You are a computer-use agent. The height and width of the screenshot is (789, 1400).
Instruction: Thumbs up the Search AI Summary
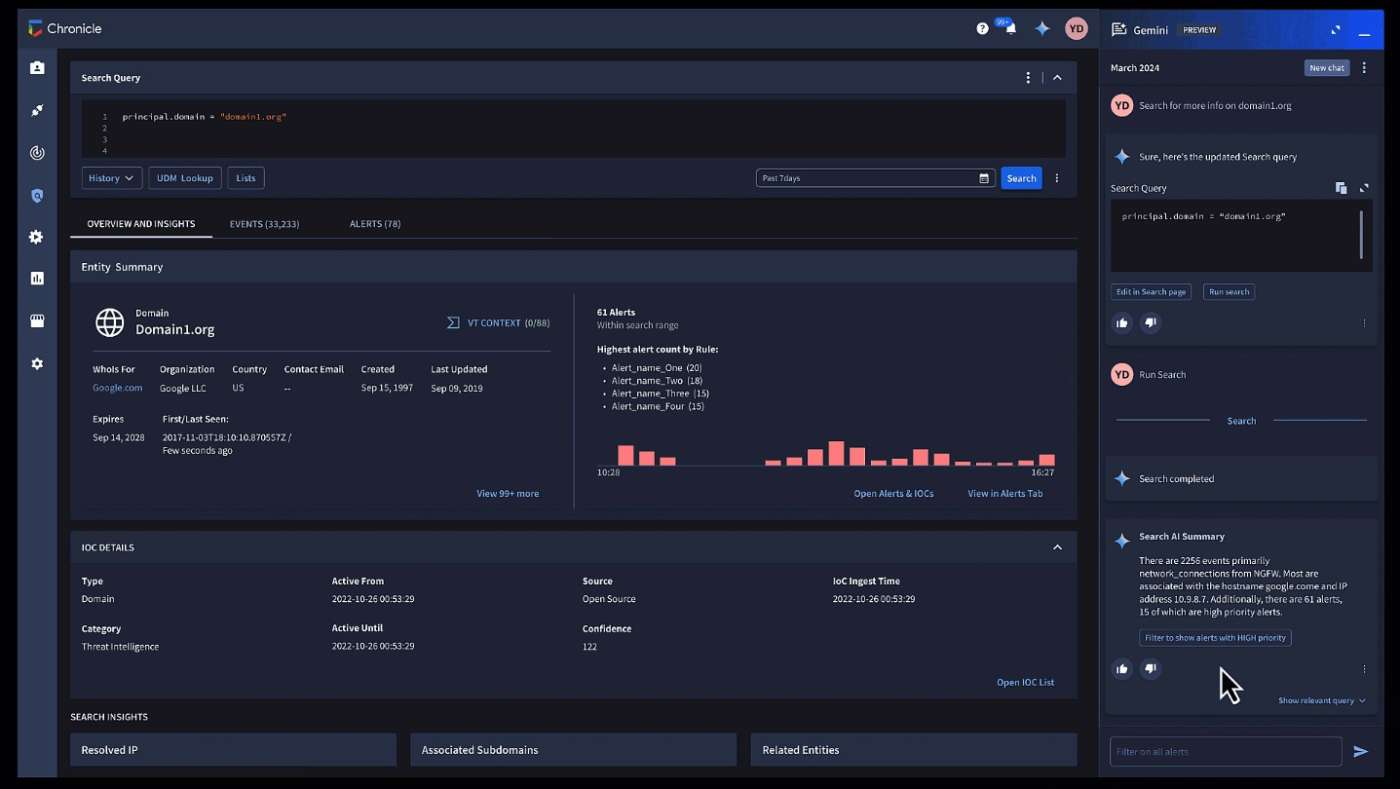click(1122, 669)
